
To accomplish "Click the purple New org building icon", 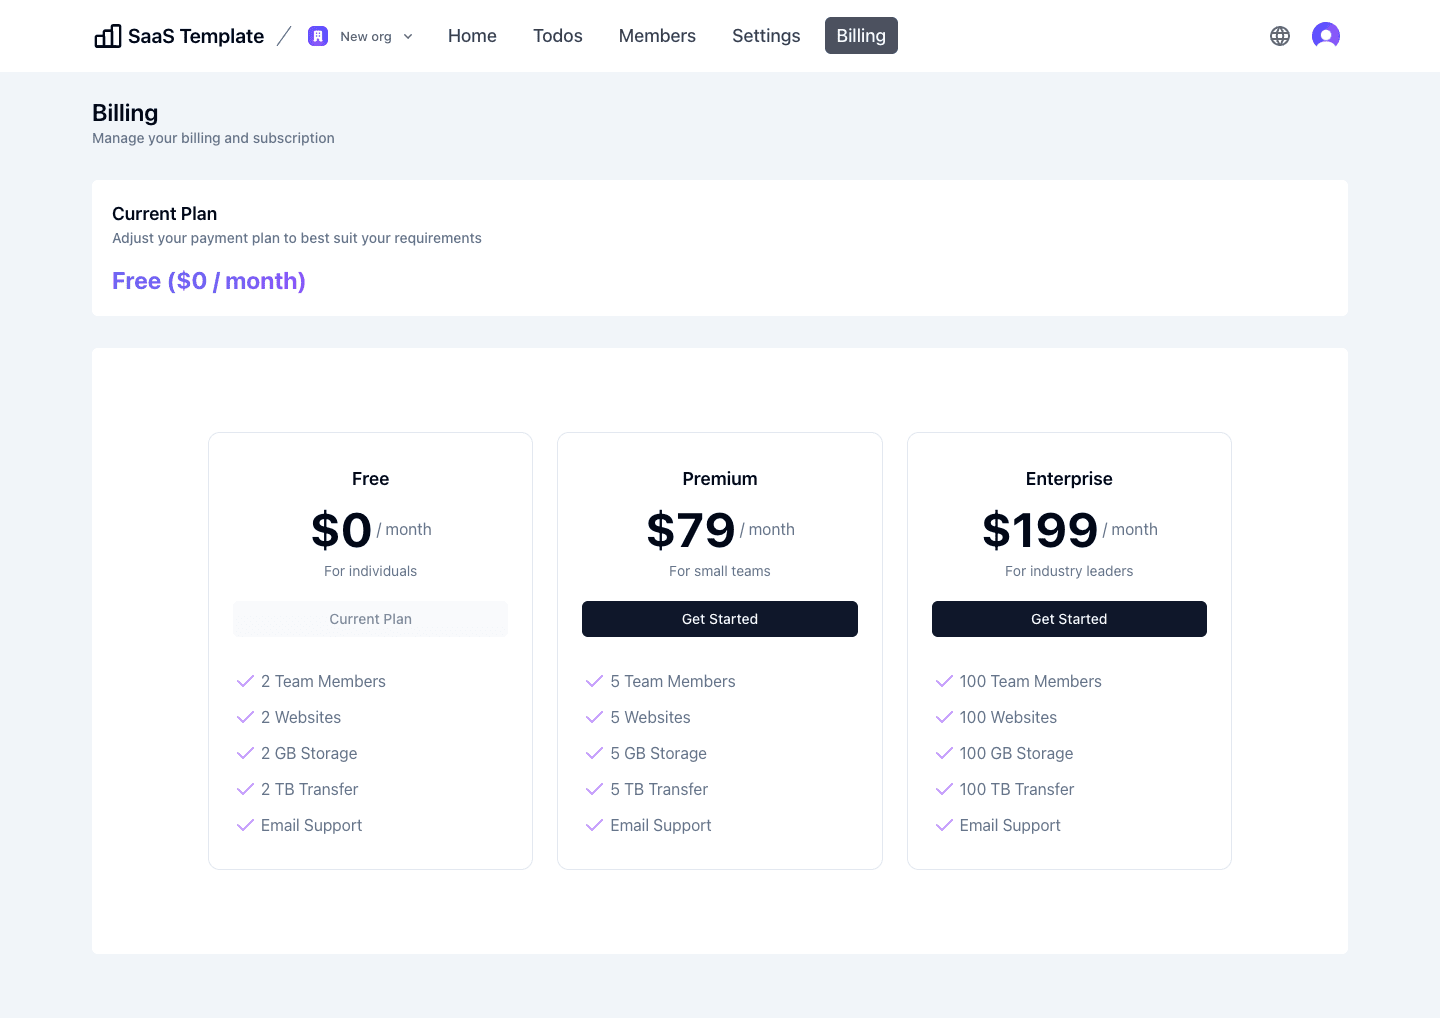I will tap(318, 35).
